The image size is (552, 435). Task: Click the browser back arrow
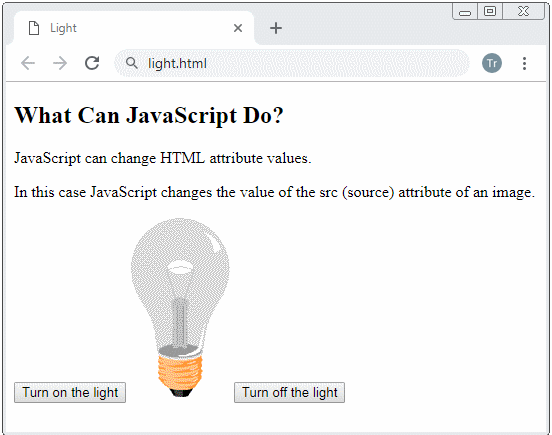click(28, 63)
